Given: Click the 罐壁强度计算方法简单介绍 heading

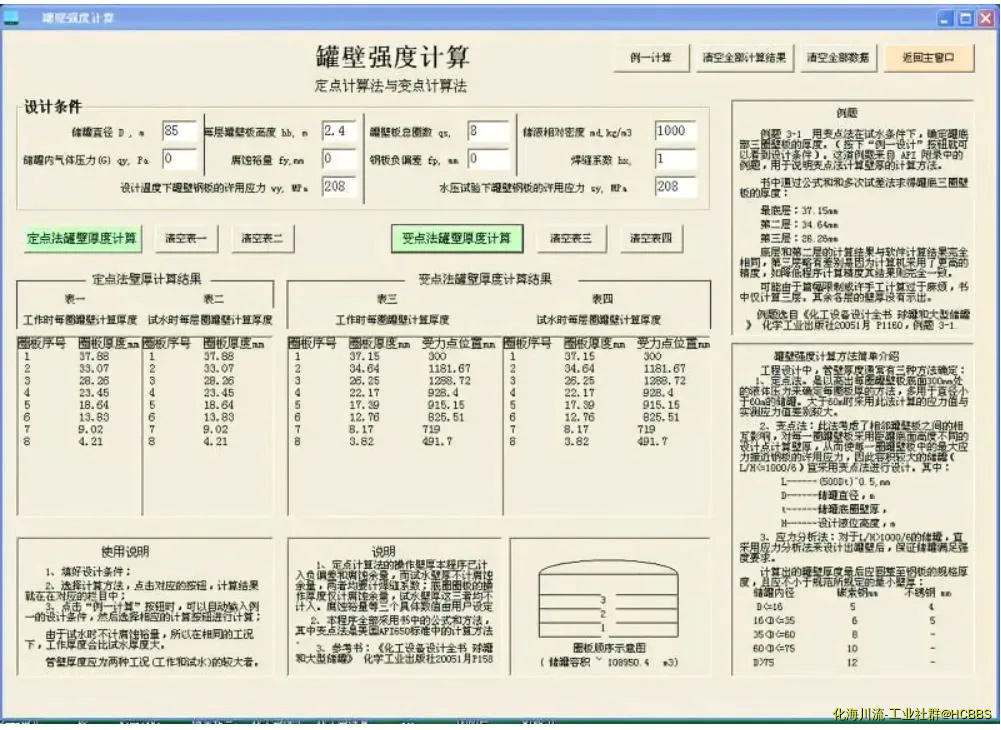Looking at the screenshot, I should [836, 356].
